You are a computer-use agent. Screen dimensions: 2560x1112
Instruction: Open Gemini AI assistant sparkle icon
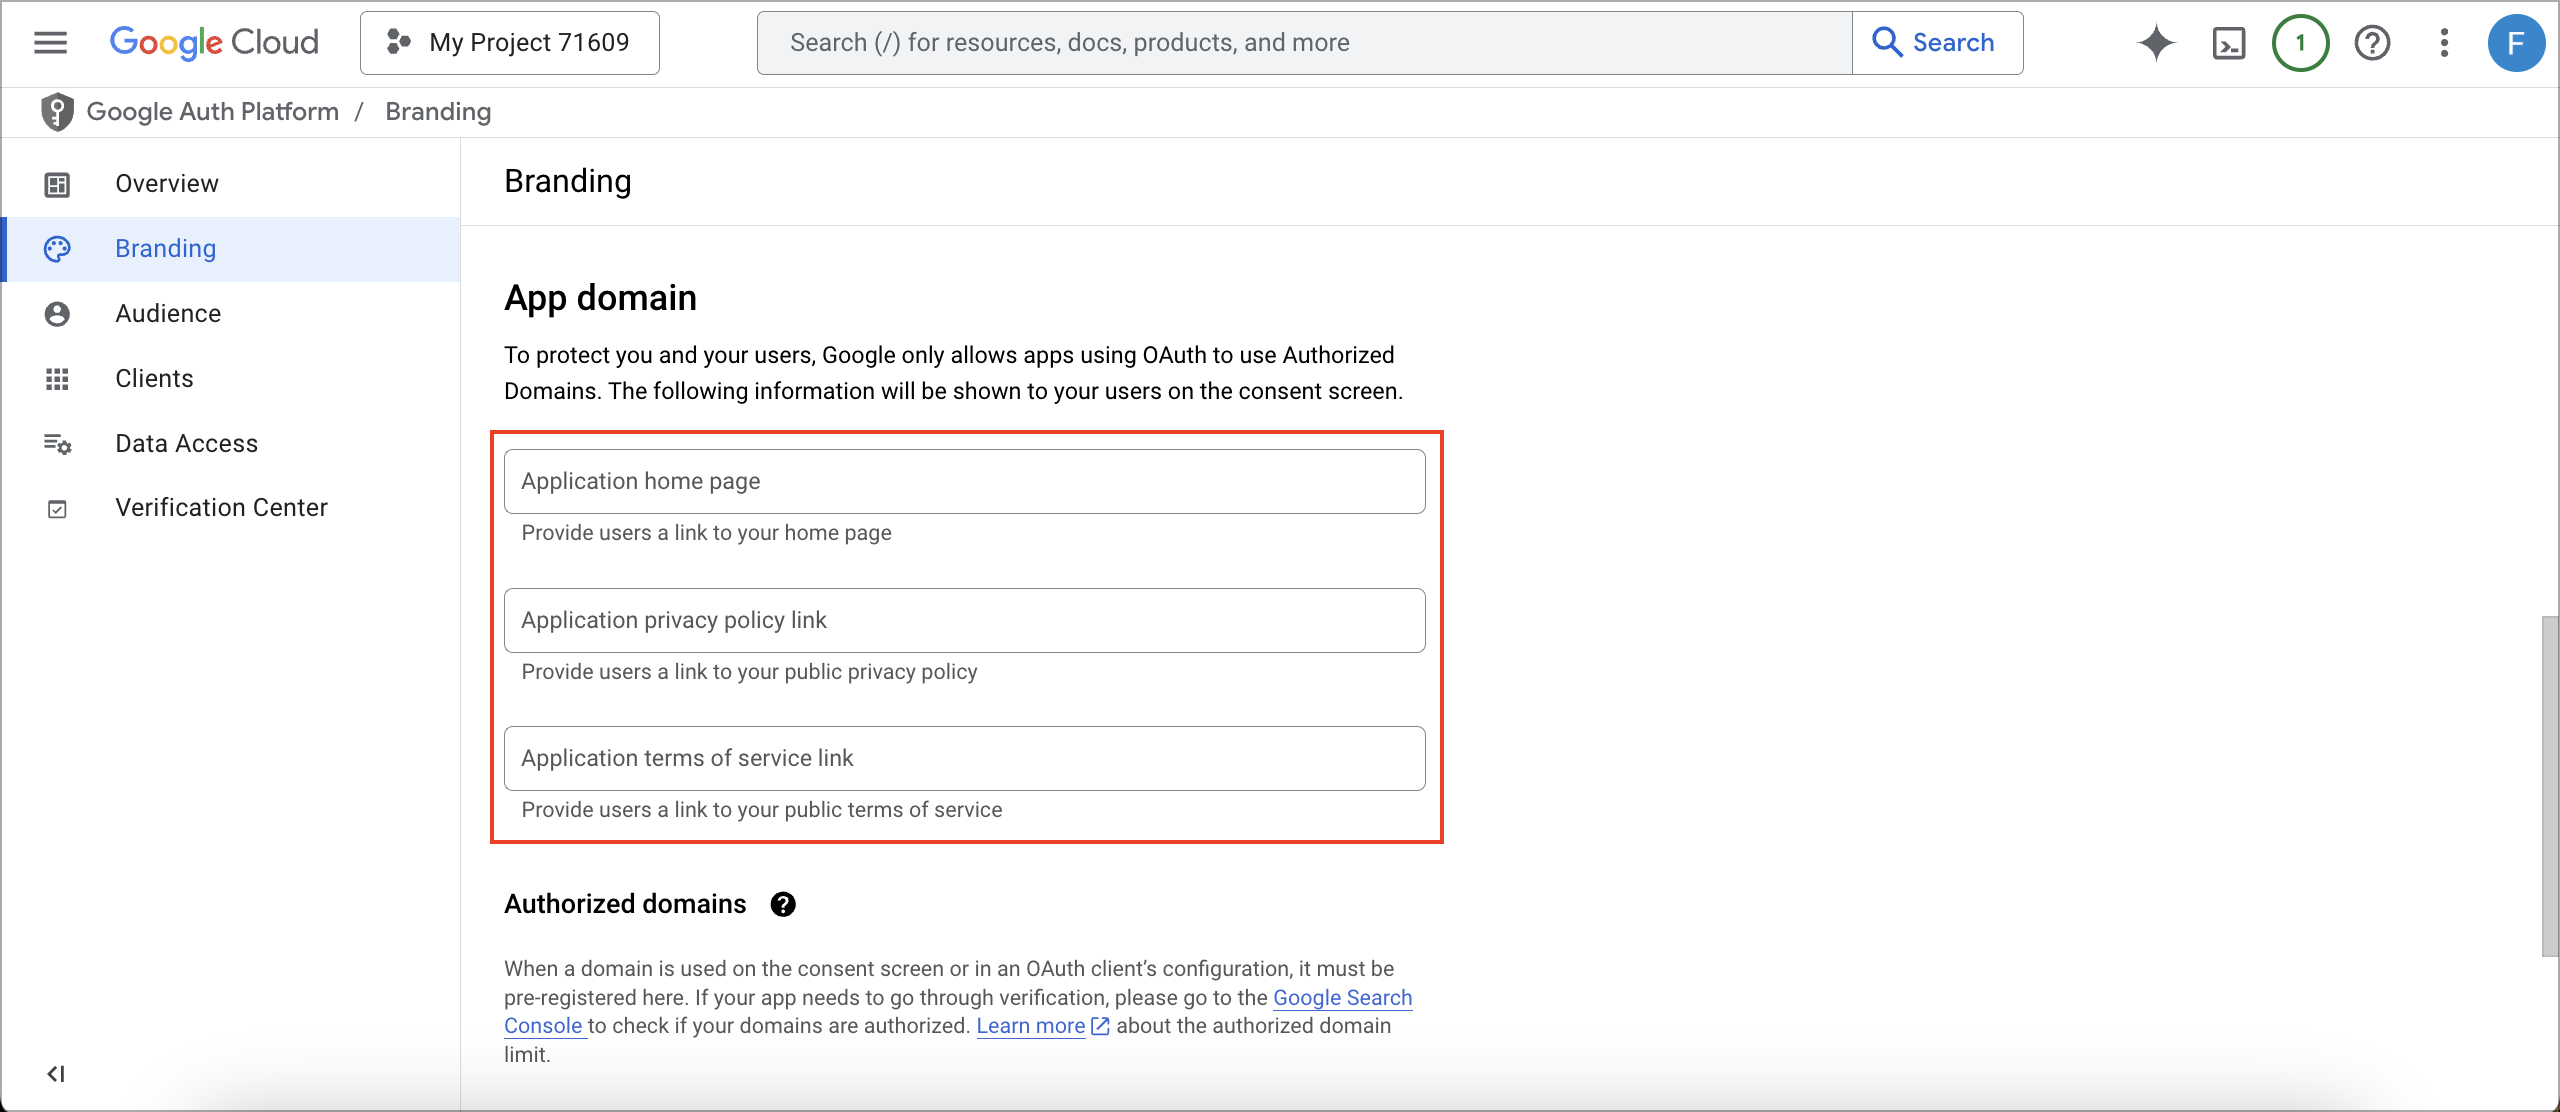(2157, 43)
